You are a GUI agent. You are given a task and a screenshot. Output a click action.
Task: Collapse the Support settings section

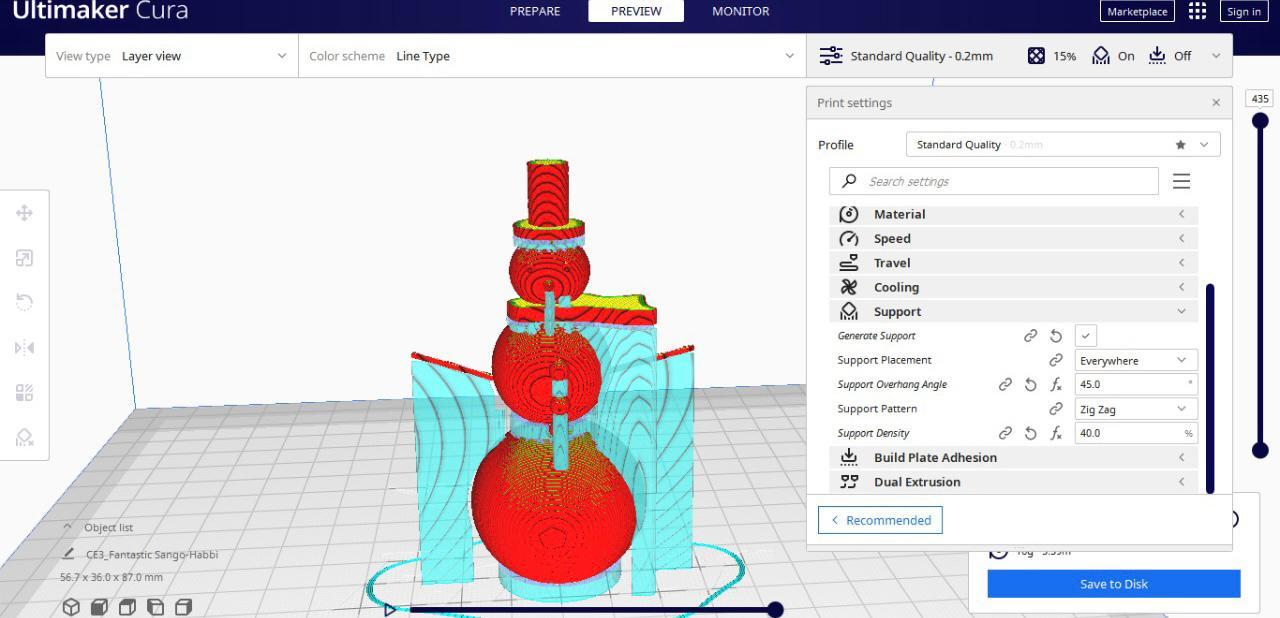click(1013, 312)
